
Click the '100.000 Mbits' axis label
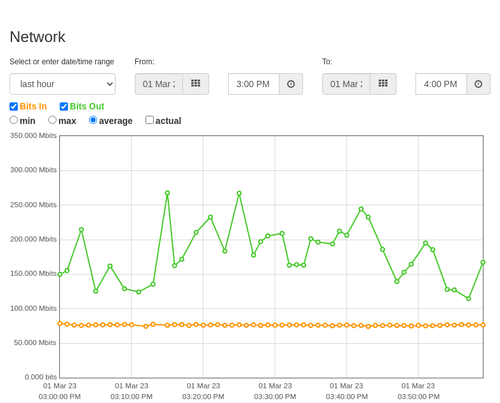33,308
